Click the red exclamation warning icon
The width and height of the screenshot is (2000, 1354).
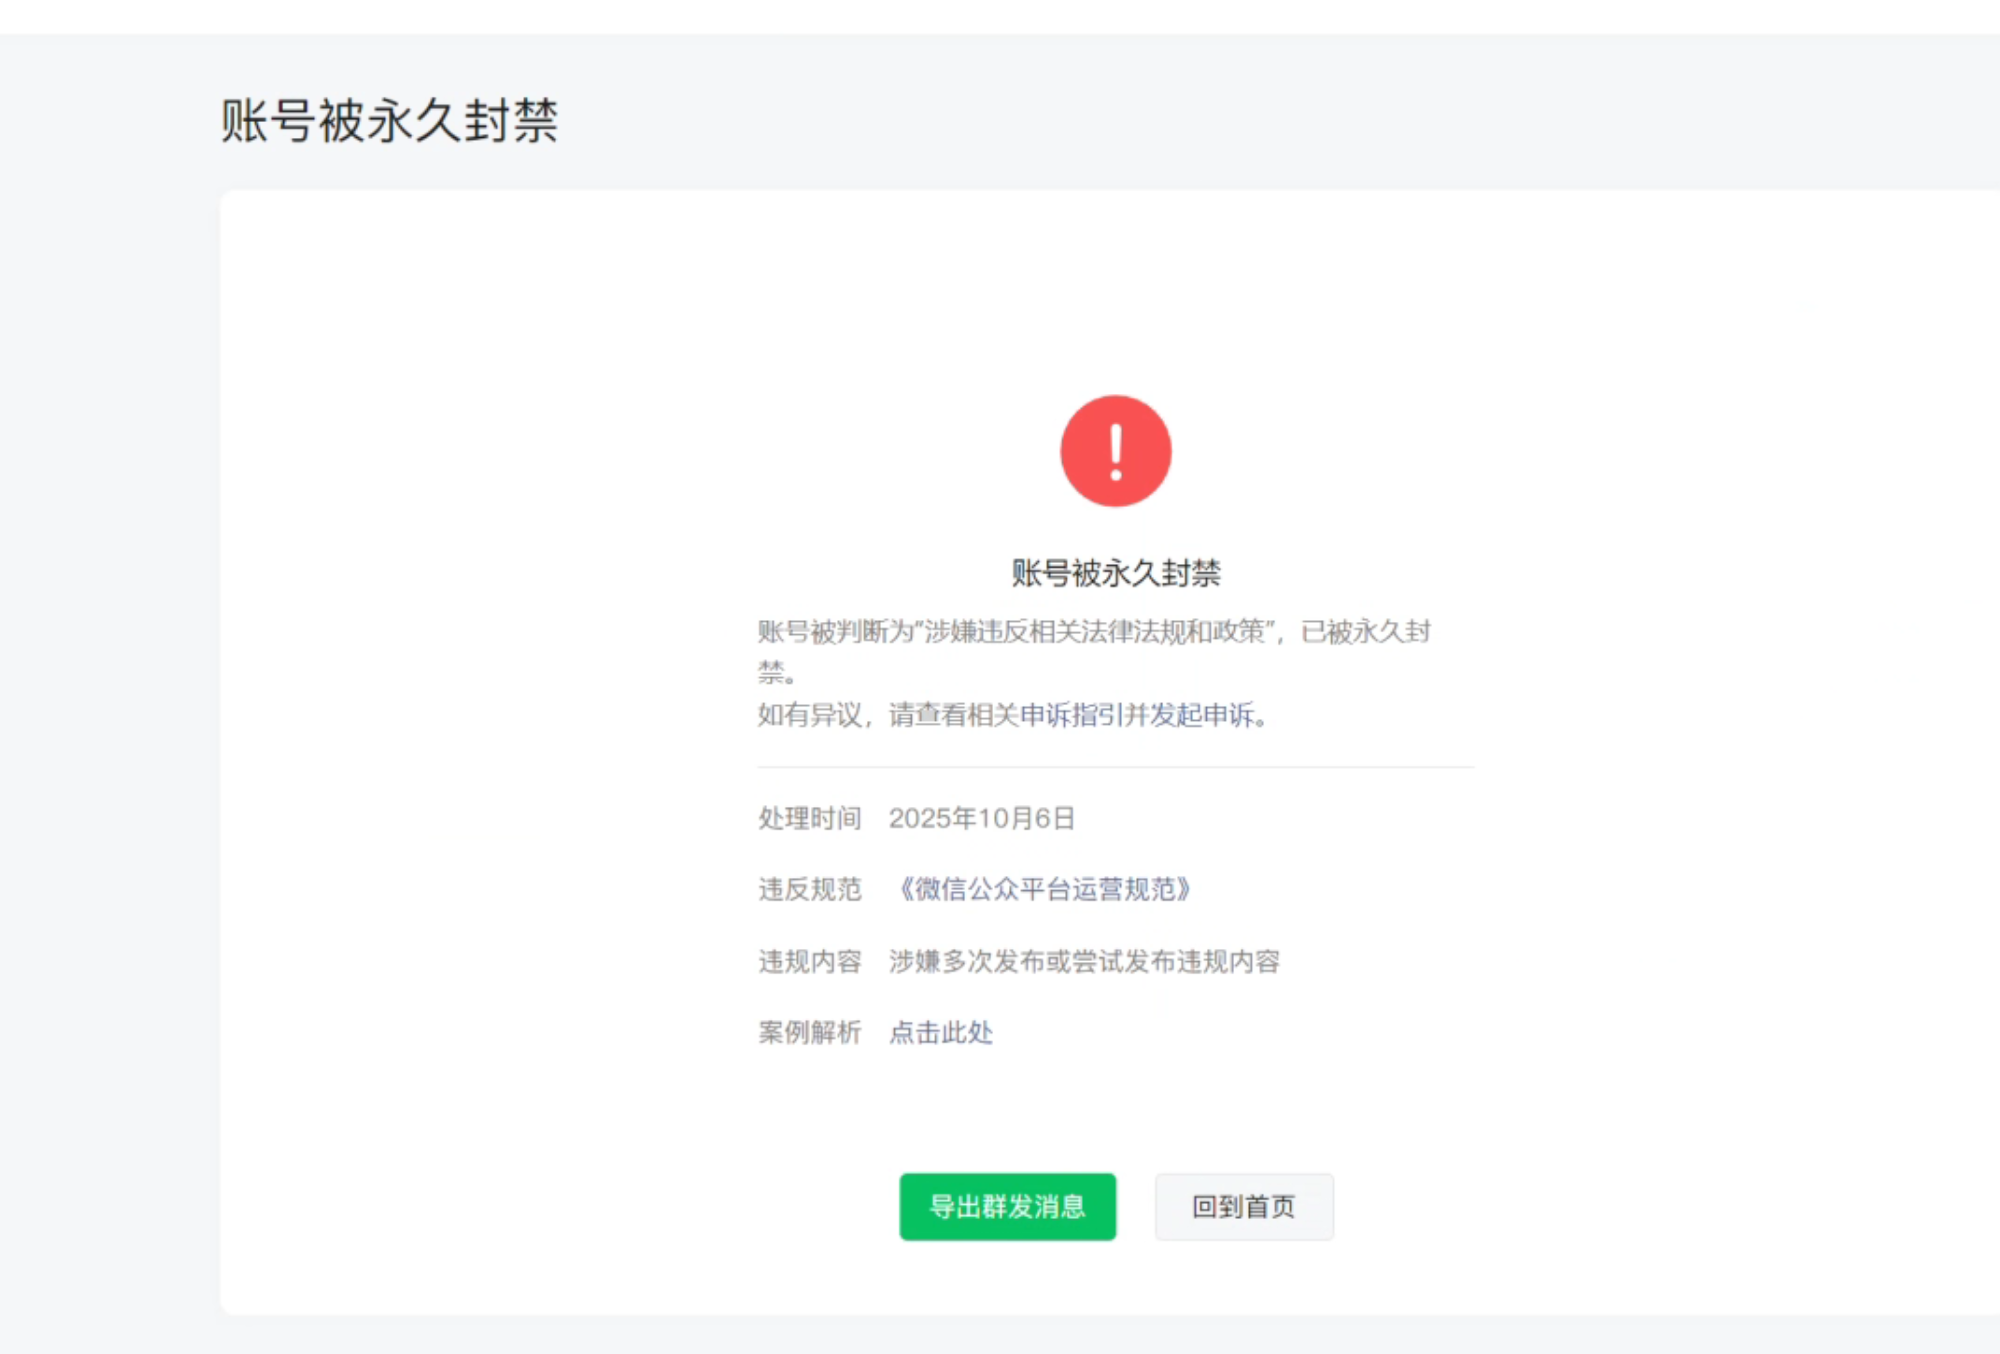pyautogui.click(x=1115, y=451)
